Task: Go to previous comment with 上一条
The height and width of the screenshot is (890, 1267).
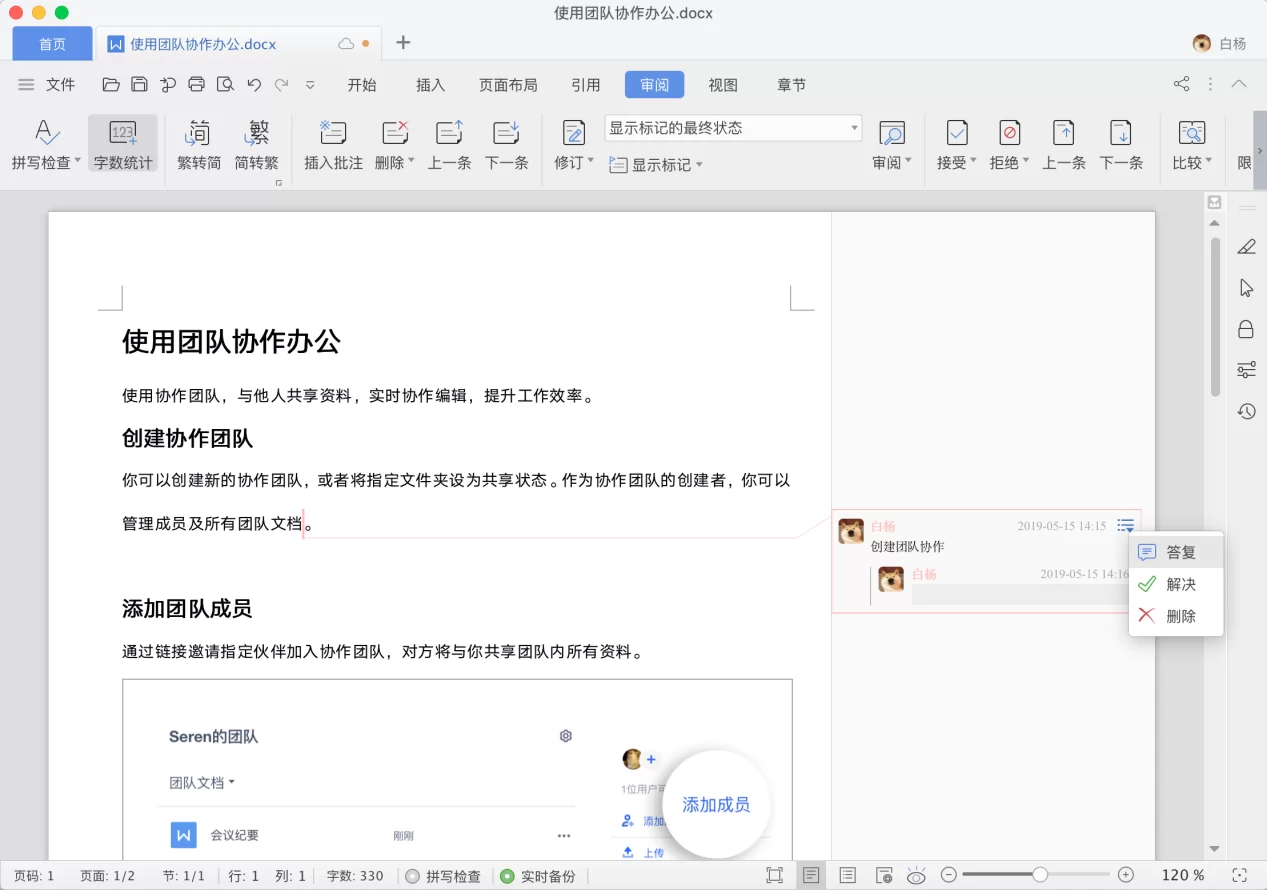Action: click(x=449, y=133)
